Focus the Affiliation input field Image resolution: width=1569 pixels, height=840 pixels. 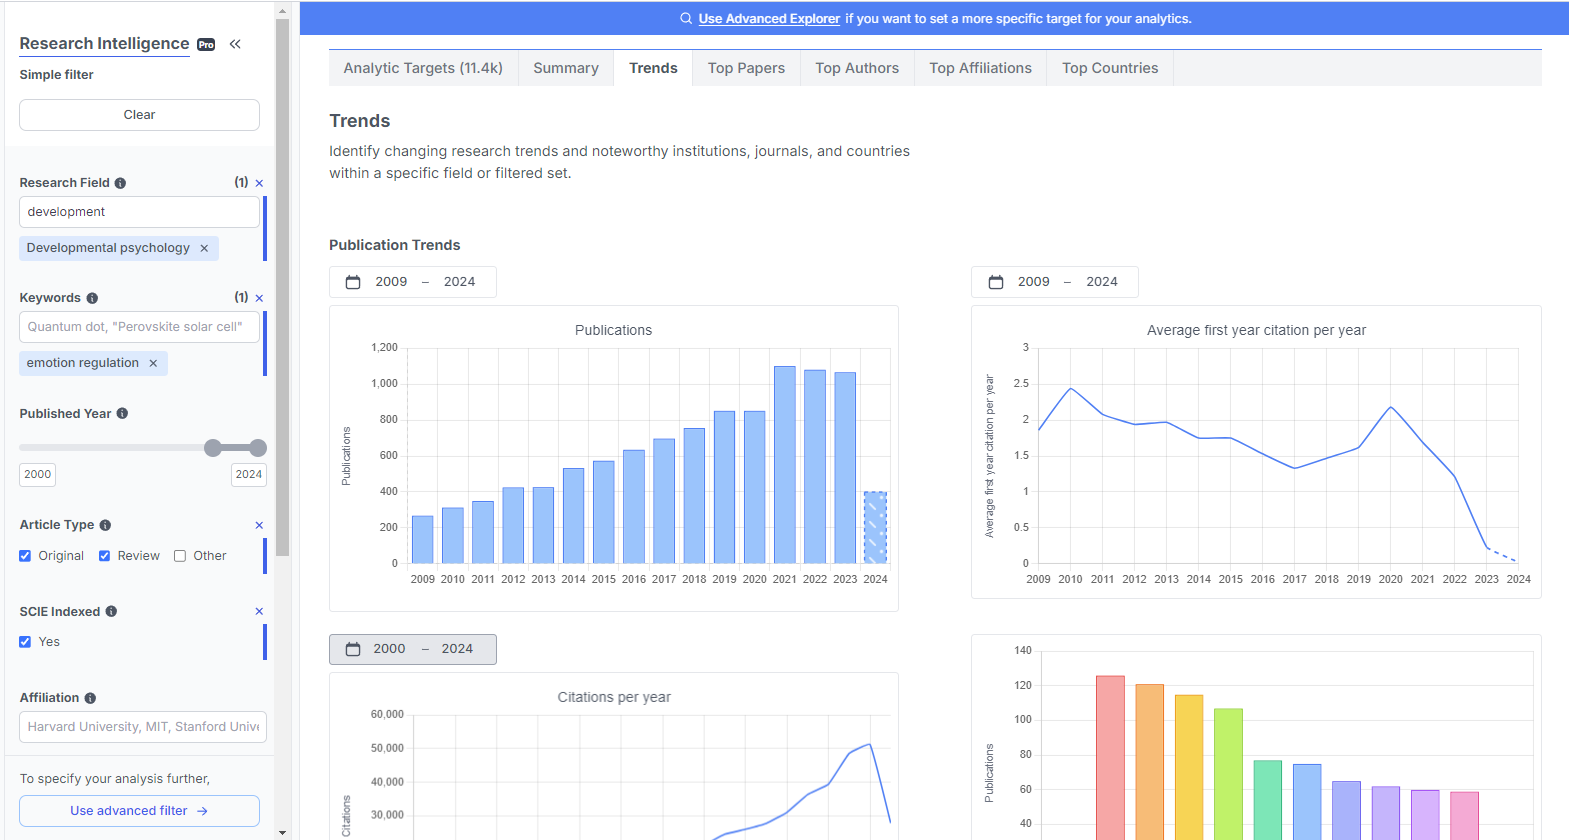coord(143,727)
